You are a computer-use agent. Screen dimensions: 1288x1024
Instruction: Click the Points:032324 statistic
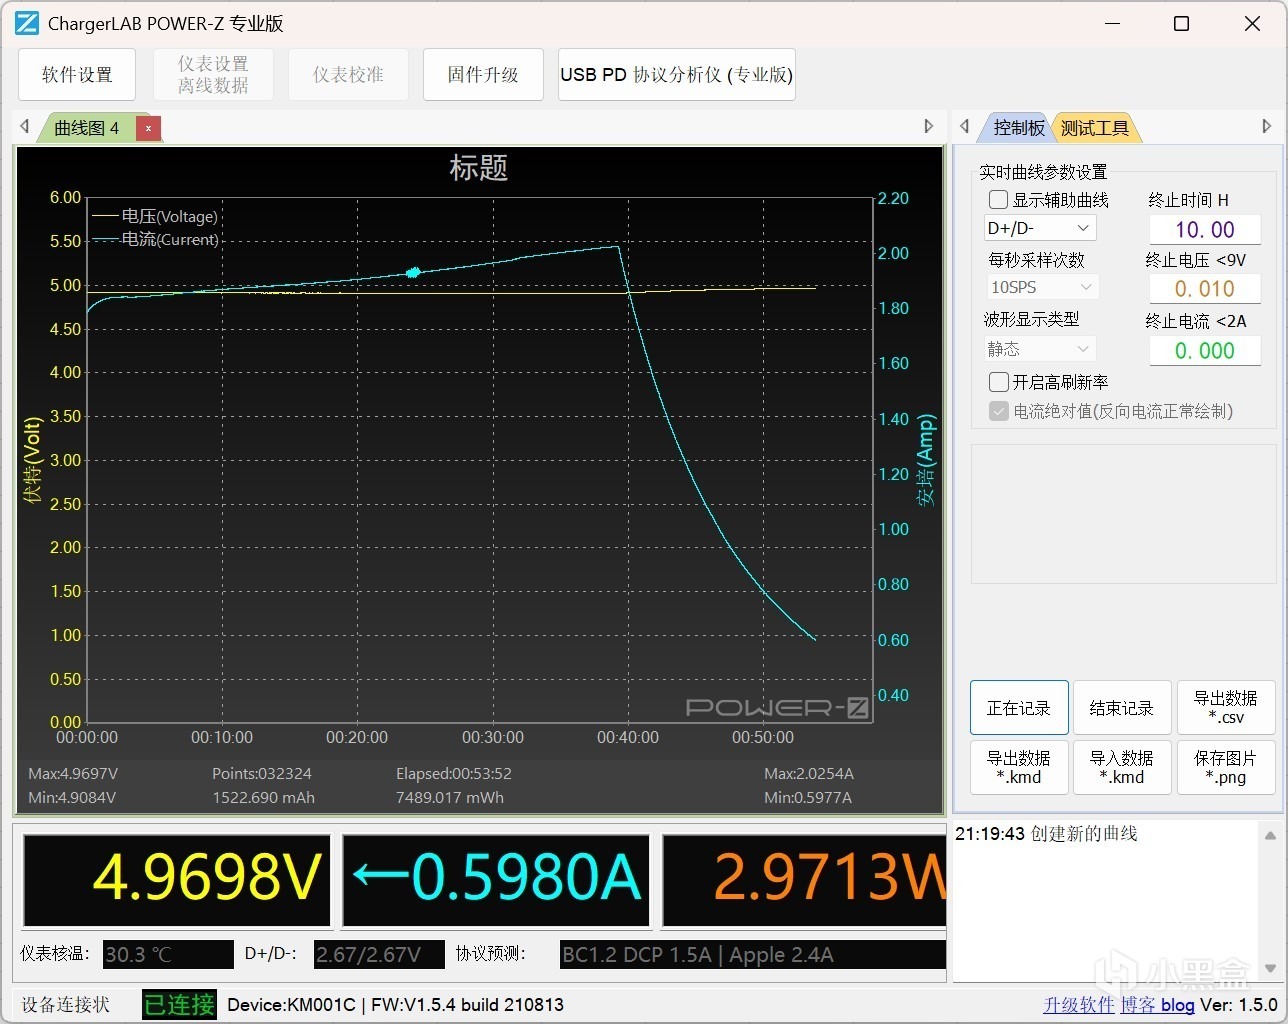point(262,774)
